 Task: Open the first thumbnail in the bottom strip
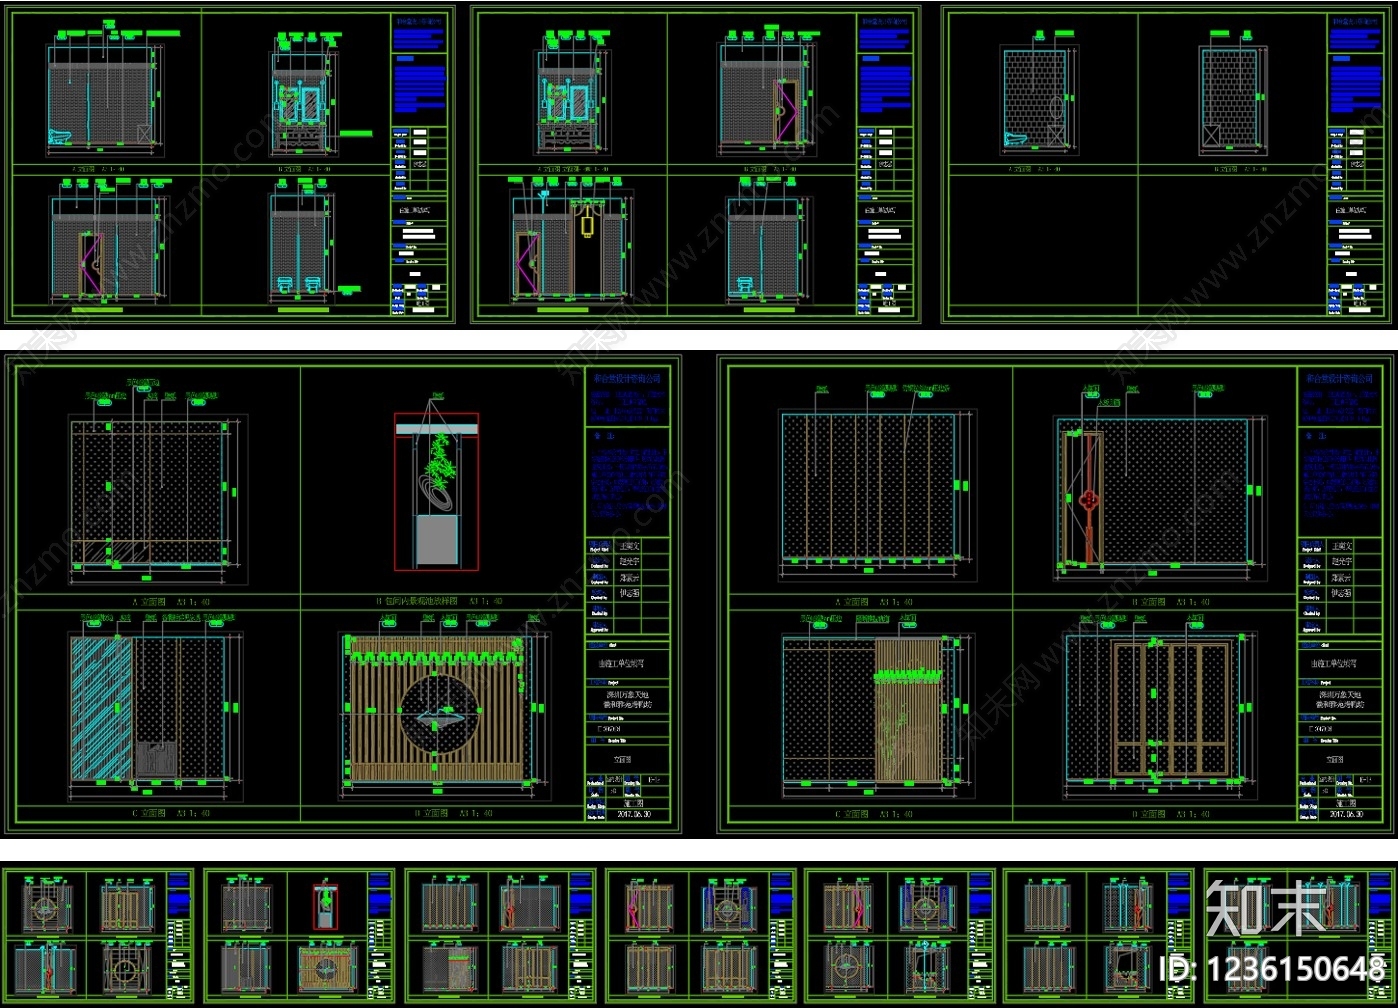coord(98,935)
